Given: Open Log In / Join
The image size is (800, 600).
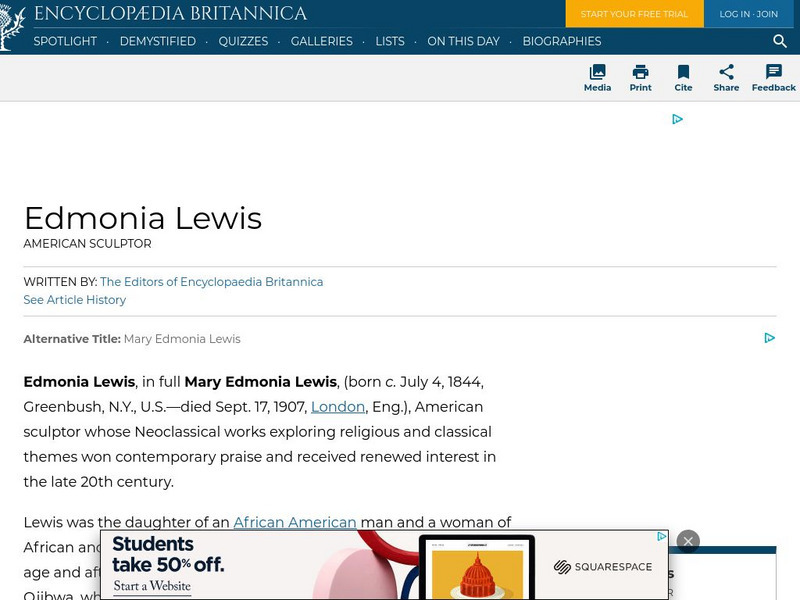Looking at the screenshot, I should 748,14.
